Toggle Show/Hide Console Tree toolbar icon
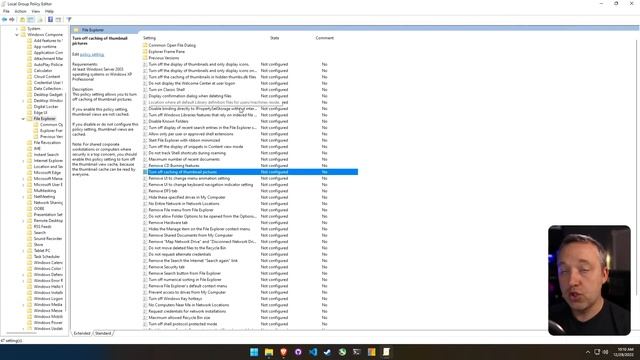640x360 pixels. tap(31, 20)
